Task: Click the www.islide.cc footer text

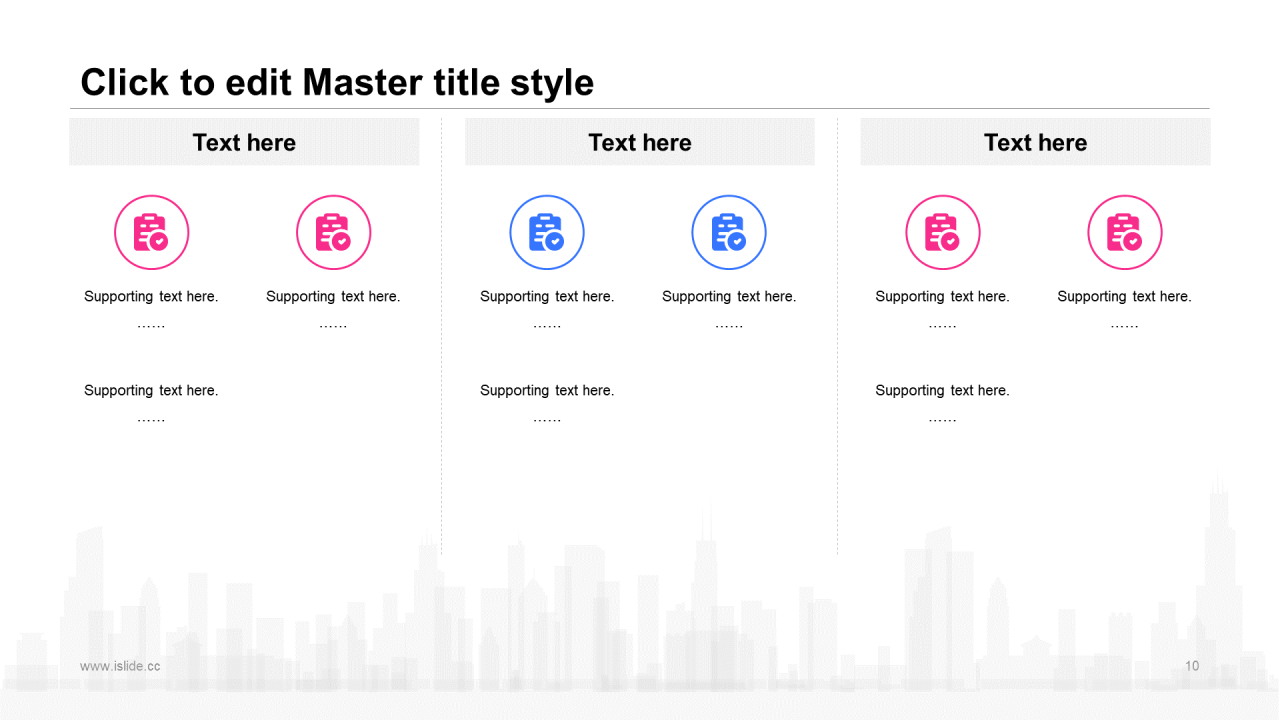Action: click(120, 666)
